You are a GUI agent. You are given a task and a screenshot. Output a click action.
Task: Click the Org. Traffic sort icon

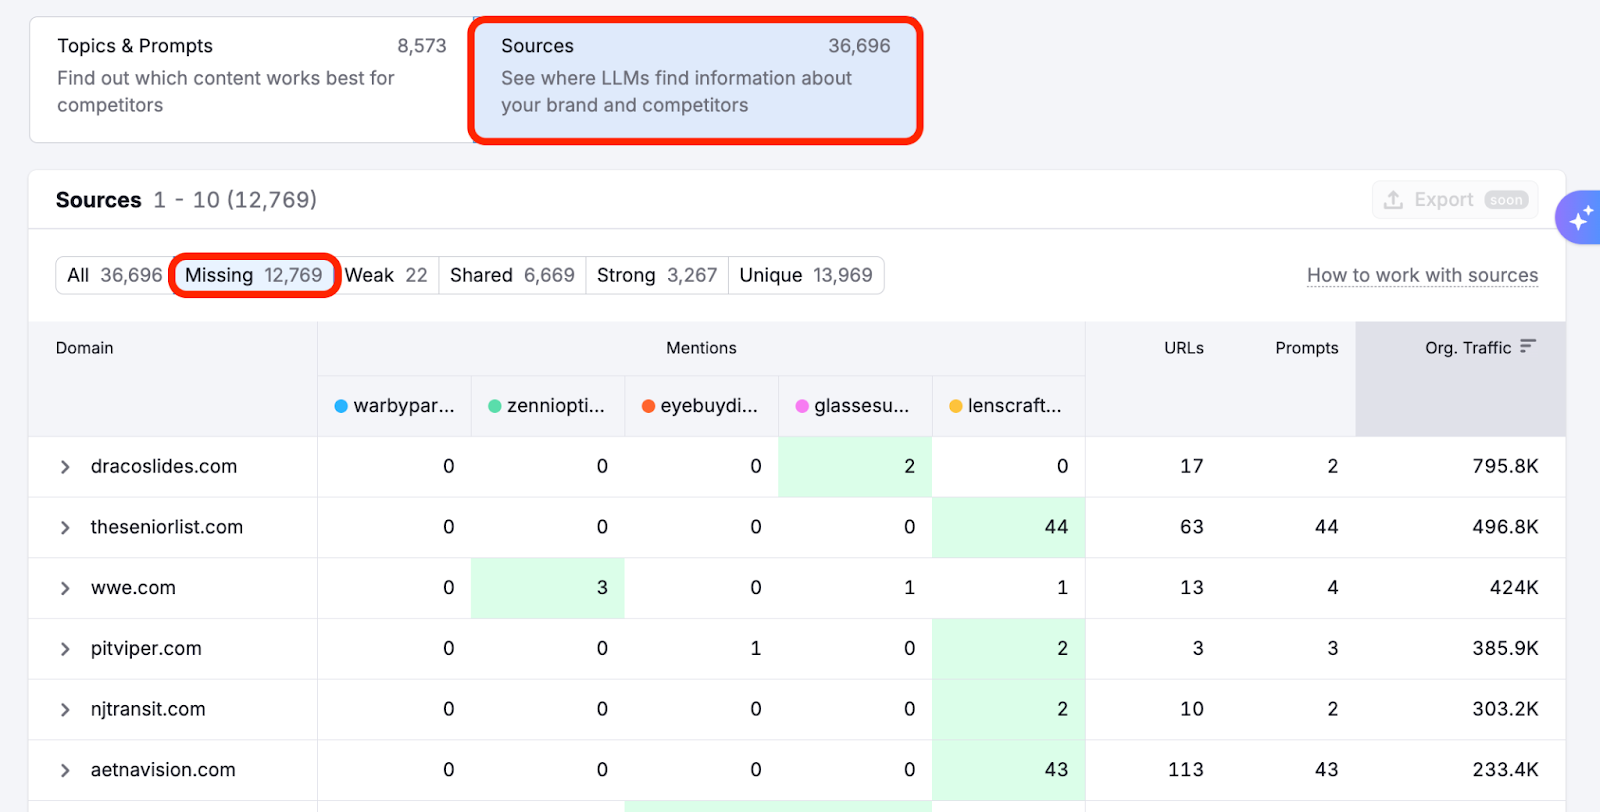[1527, 347]
